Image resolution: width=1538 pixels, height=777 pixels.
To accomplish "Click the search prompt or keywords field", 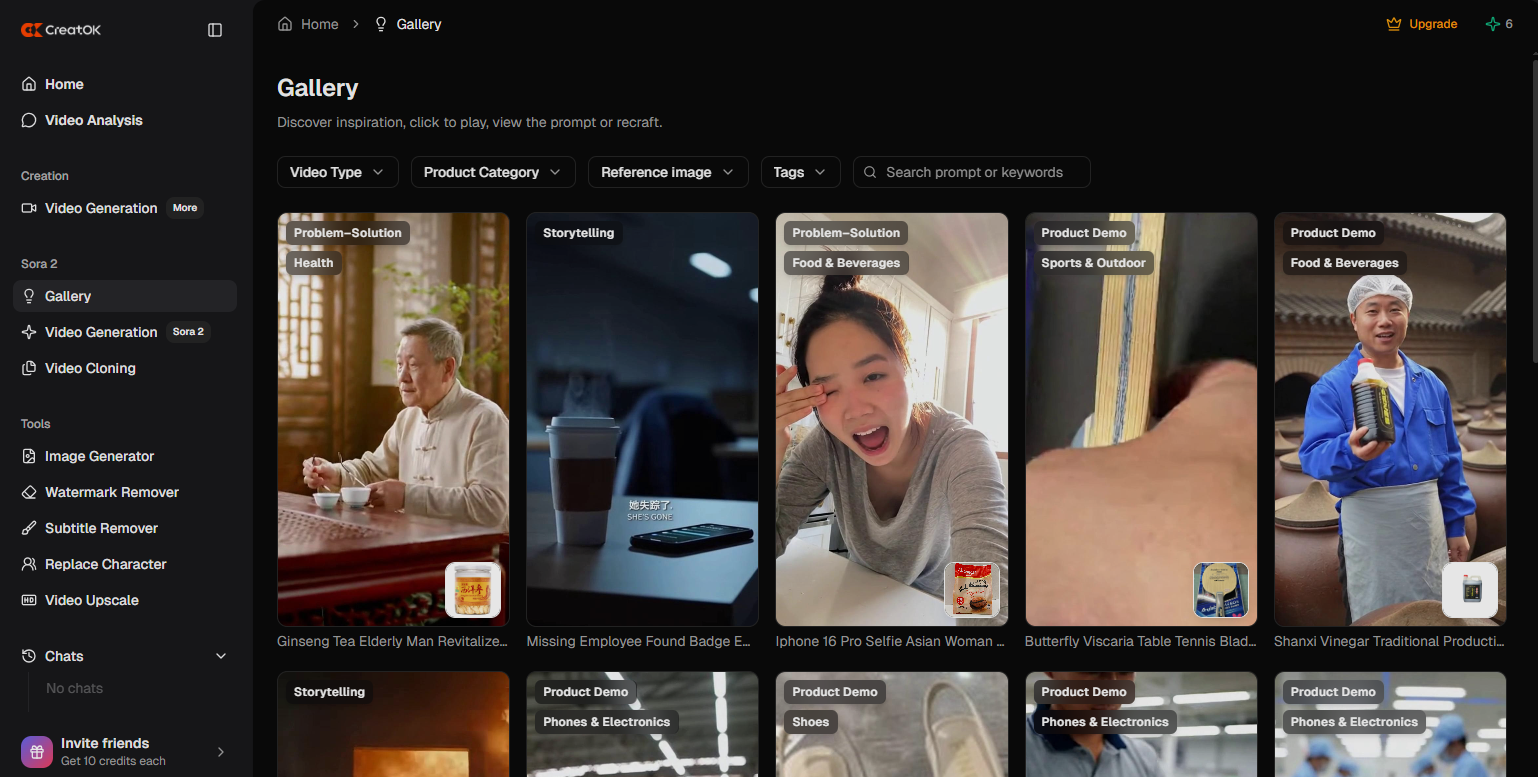I will point(980,172).
